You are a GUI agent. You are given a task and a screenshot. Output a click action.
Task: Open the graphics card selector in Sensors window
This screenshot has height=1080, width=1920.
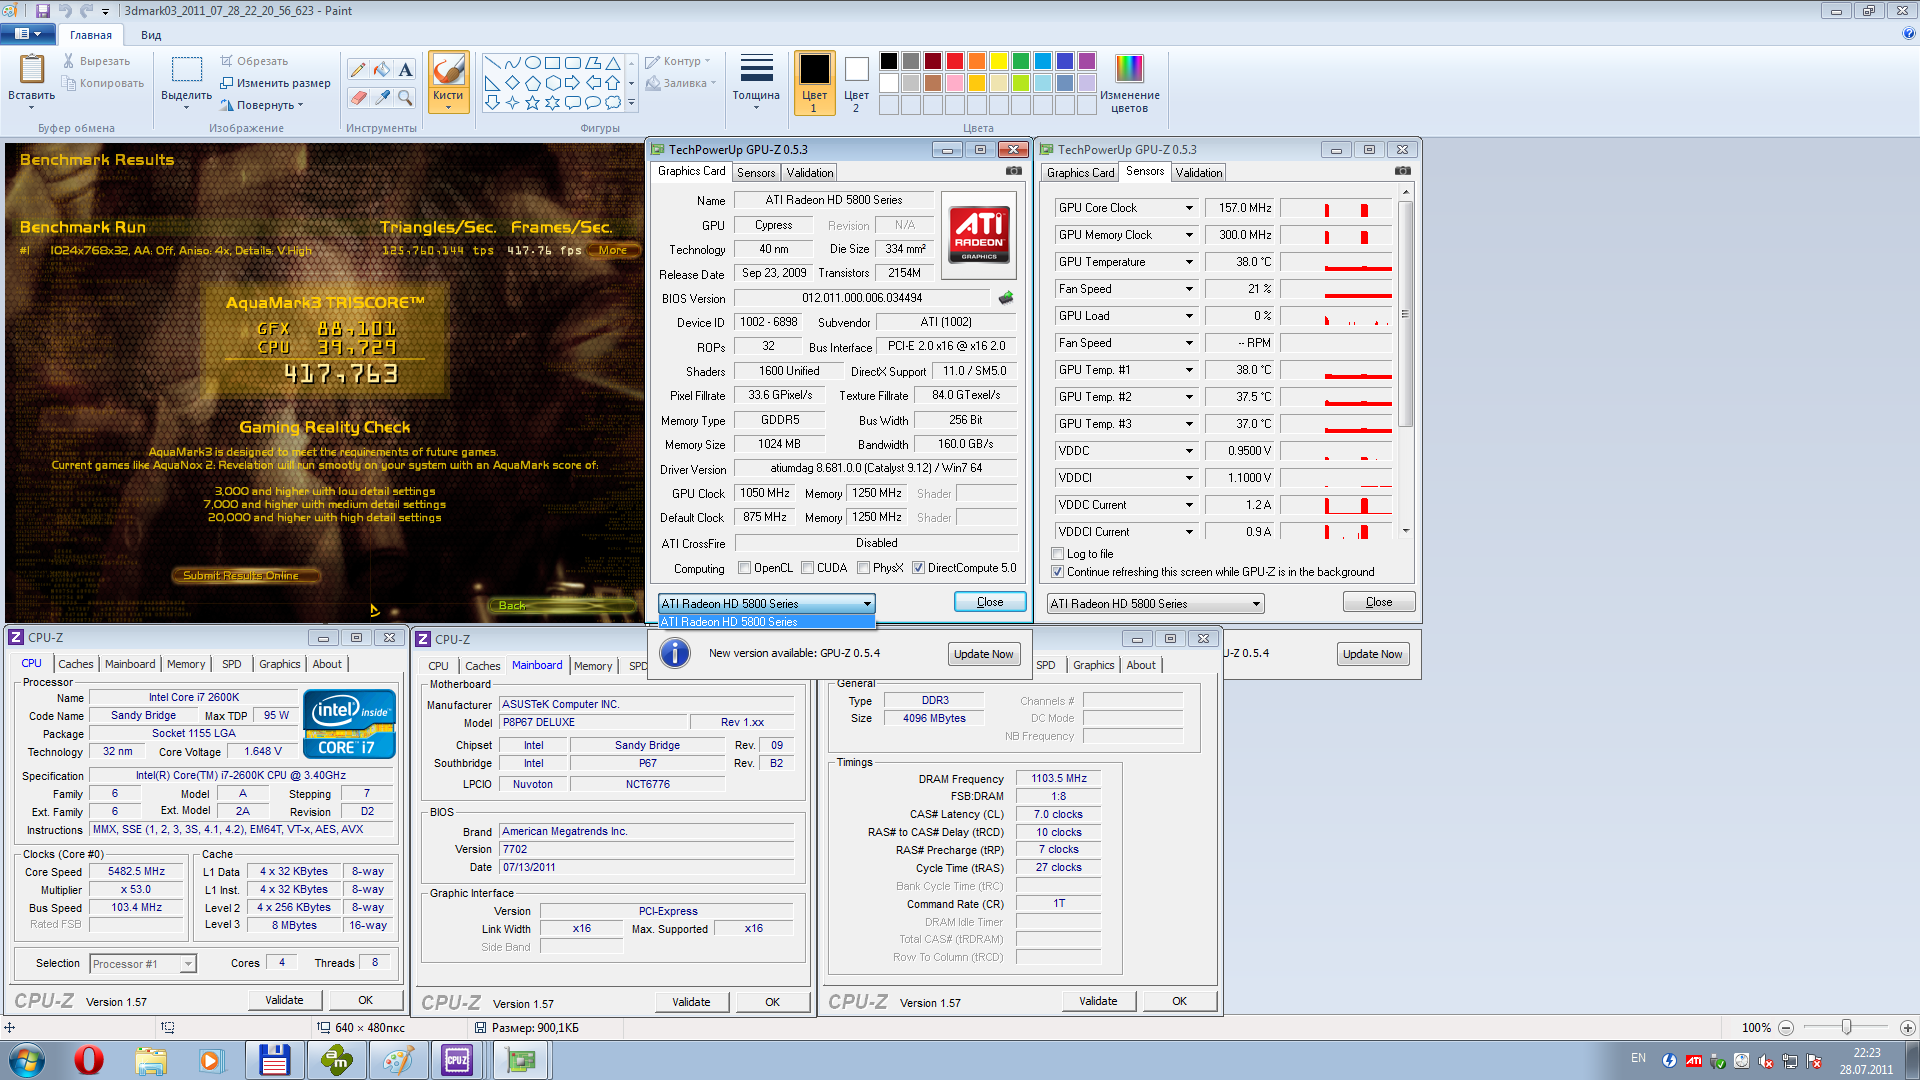tap(1155, 604)
